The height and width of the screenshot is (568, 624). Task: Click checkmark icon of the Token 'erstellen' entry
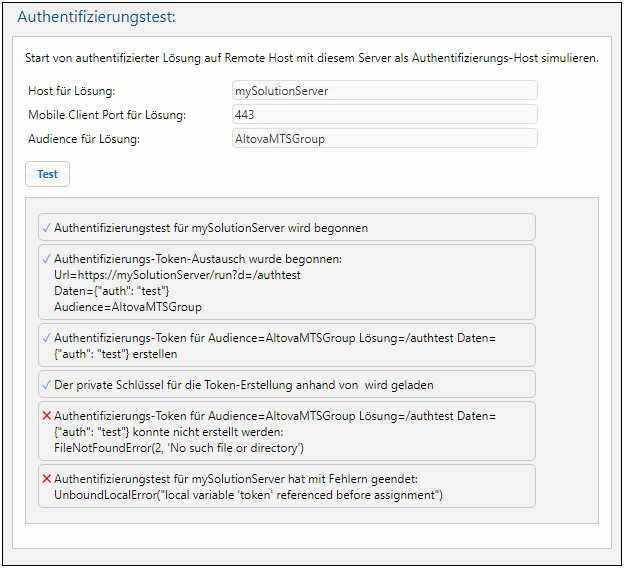47,338
